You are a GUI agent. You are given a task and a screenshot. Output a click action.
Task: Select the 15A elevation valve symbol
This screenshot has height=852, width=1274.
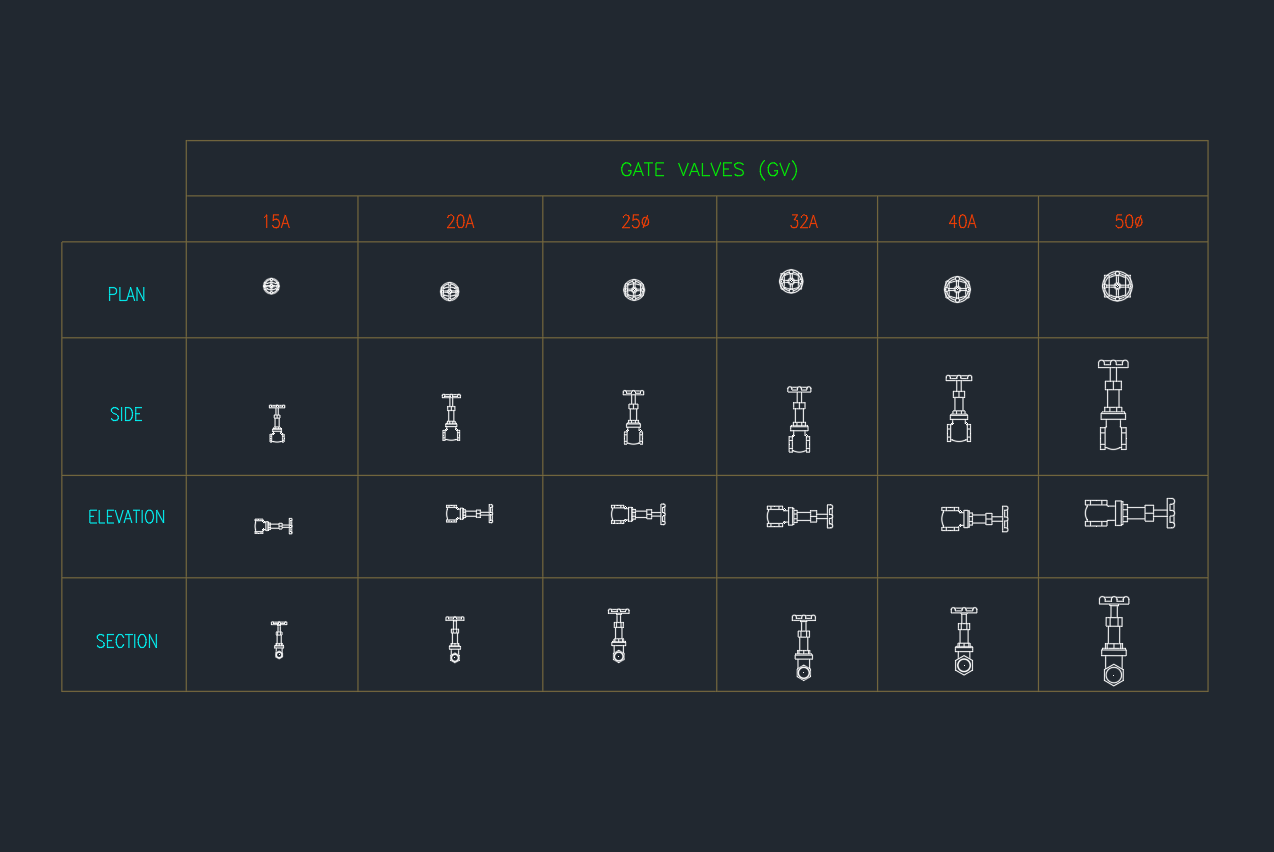tap(273, 526)
